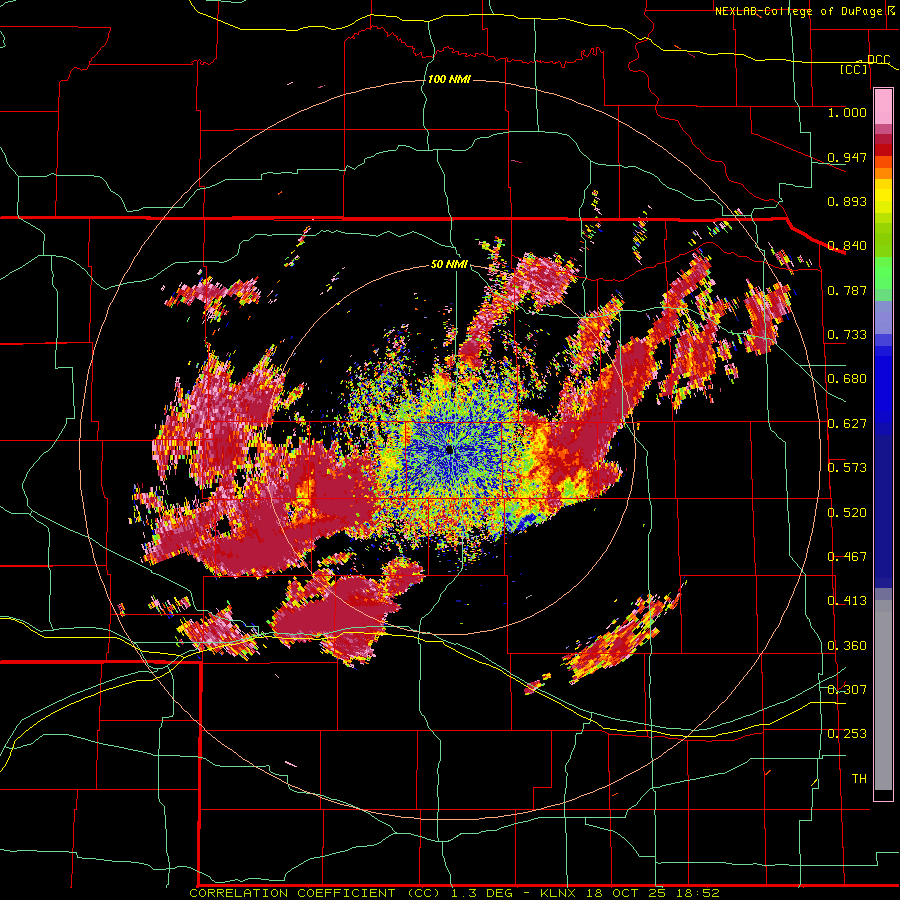Click the 0.467 legend value
Viewport: 900px width, 900px height.
tap(847, 556)
